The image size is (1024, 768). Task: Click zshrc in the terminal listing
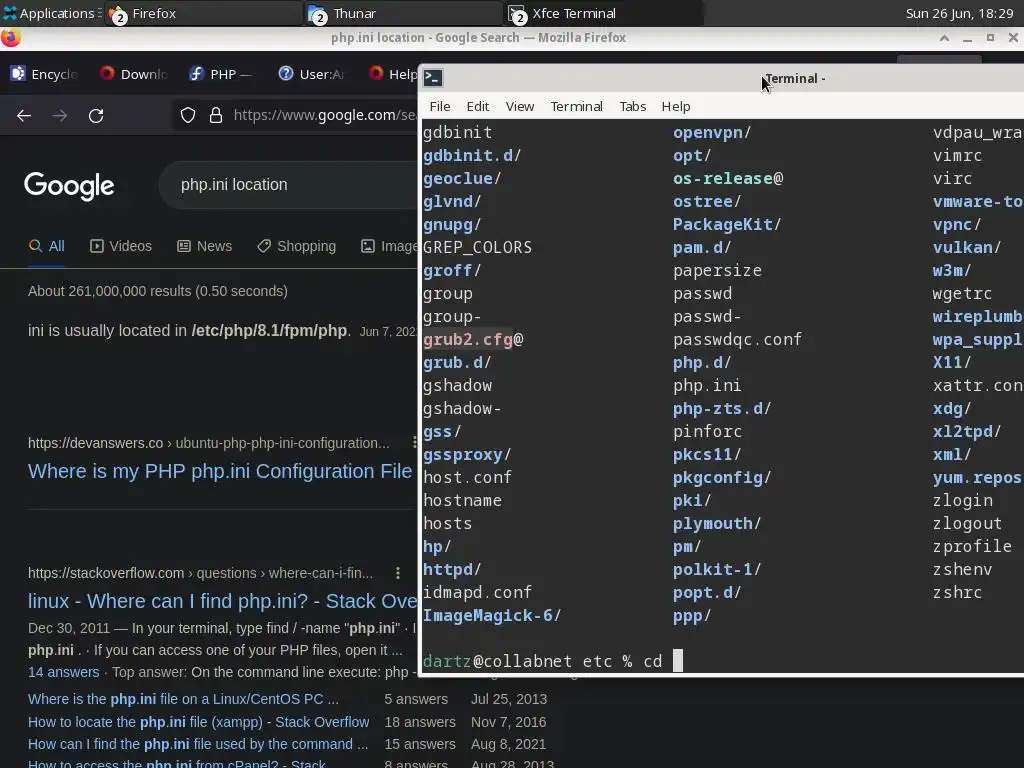(x=957, y=592)
